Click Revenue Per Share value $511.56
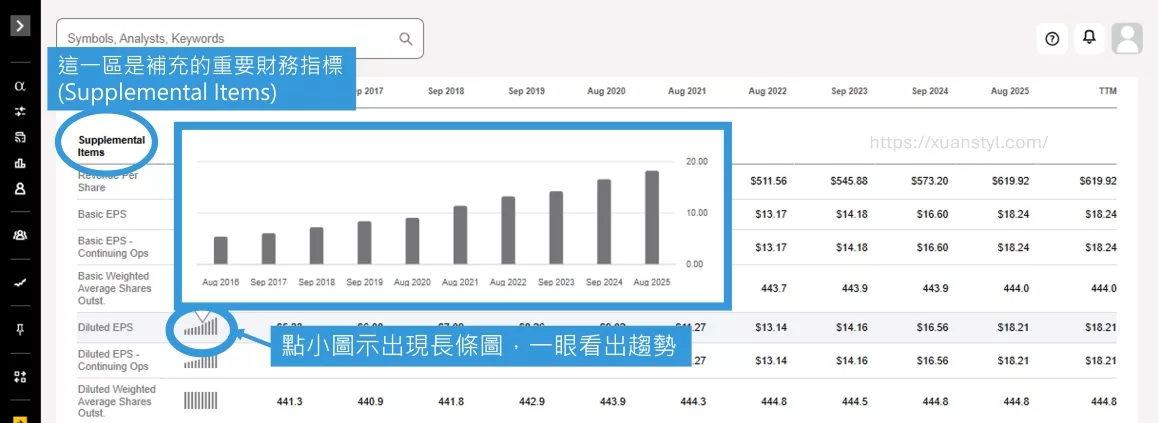 click(x=768, y=180)
